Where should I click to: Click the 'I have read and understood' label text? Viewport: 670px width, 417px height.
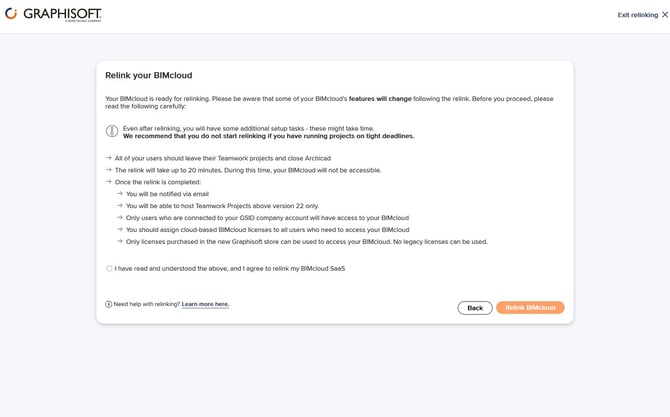tap(229, 268)
